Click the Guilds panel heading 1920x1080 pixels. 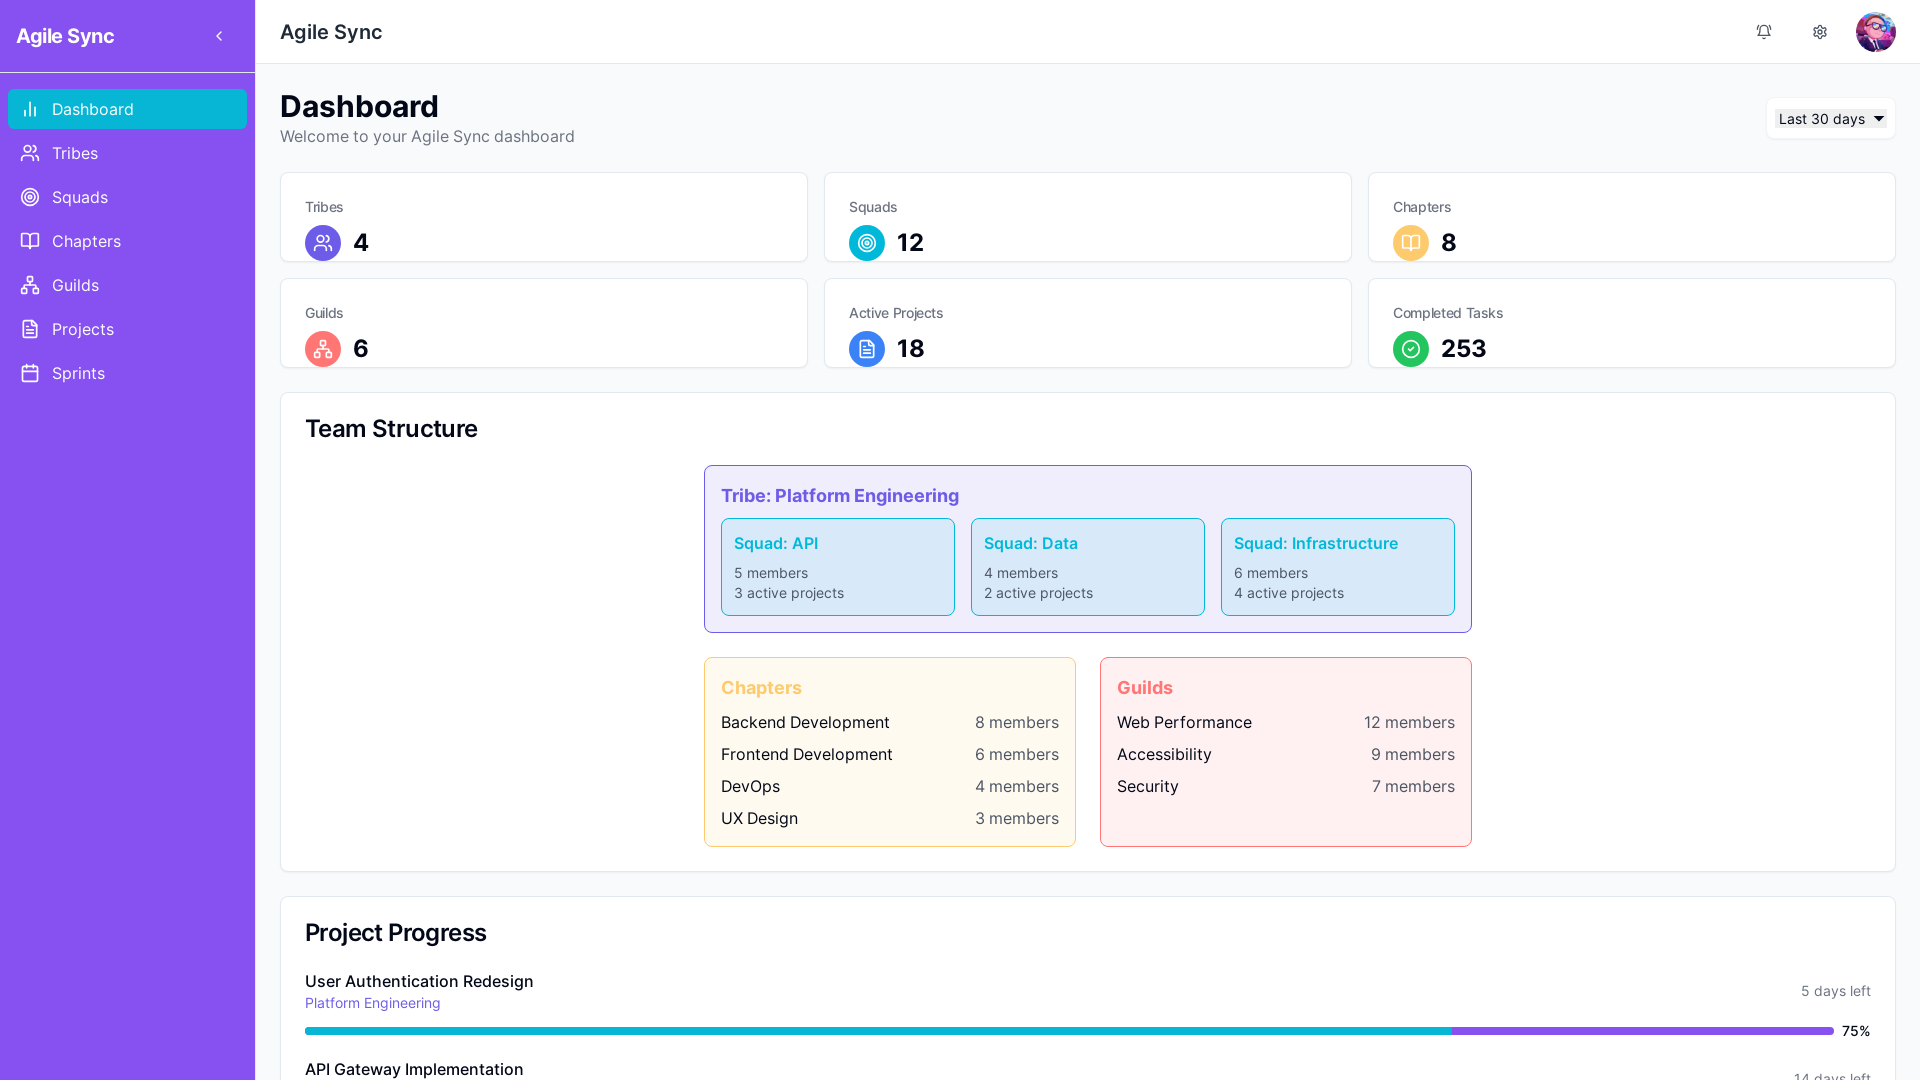coord(1145,688)
